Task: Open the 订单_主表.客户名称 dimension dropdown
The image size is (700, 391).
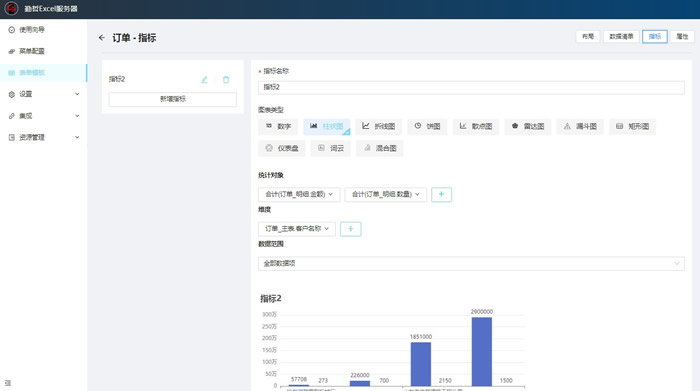Action: point(297,229)
